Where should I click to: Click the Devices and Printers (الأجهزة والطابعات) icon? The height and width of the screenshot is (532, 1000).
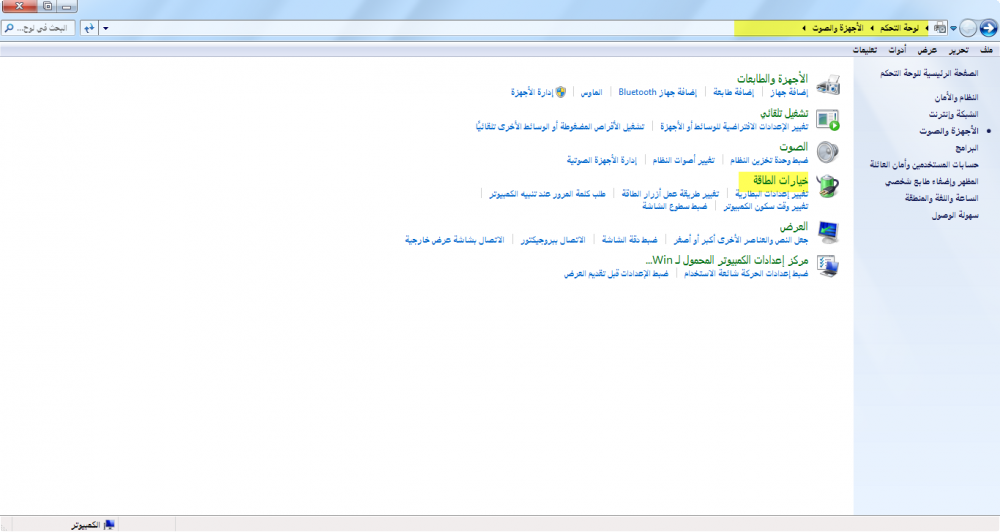828,85
